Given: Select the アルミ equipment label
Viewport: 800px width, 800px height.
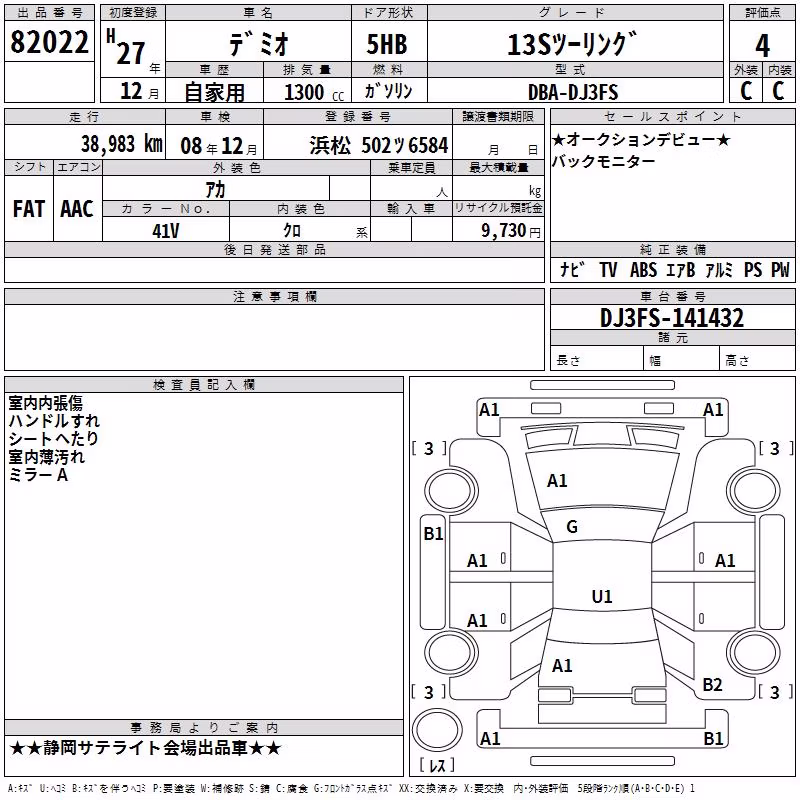Looking at the screenshot, I should click(x=719, y=269).
